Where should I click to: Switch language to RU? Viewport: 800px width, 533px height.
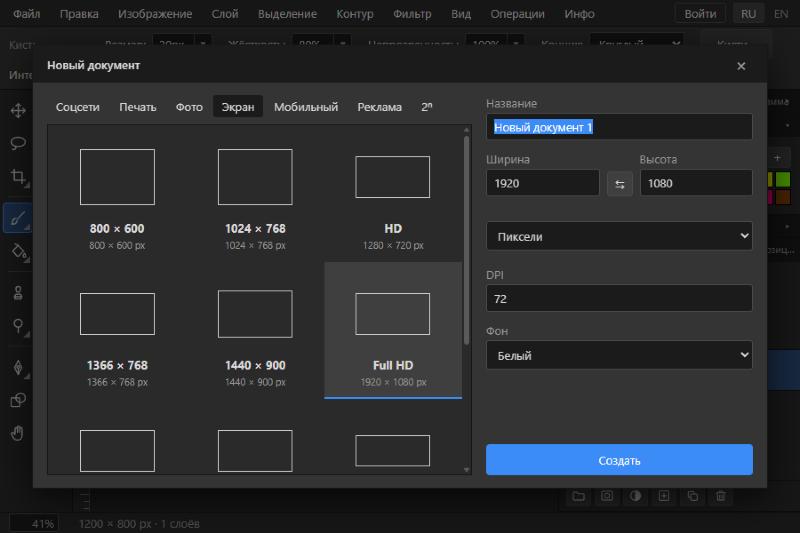coord(748,14)
